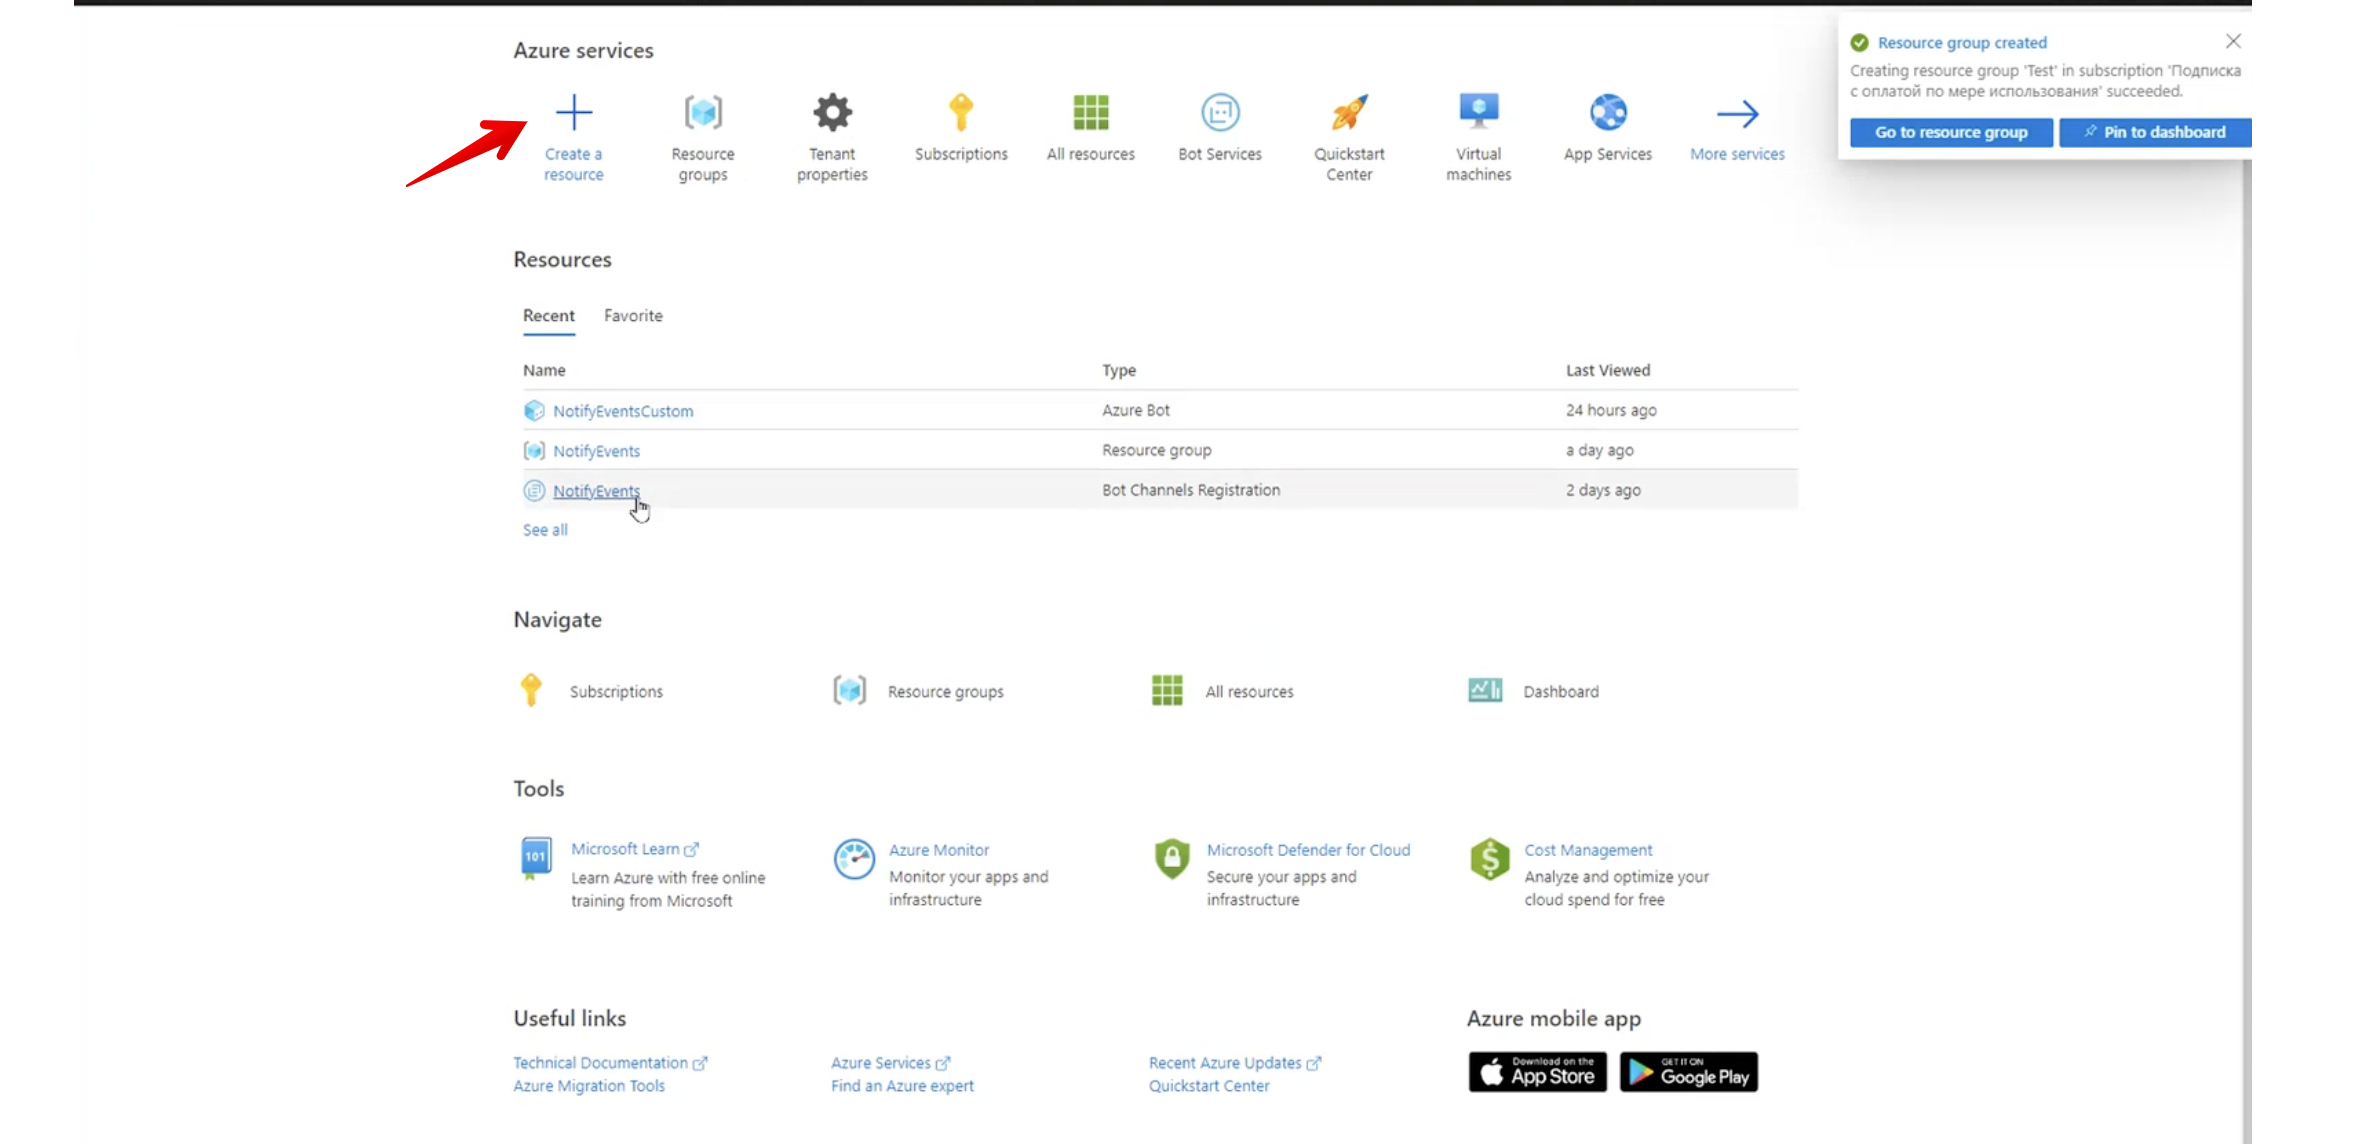The width and height of the screenshot is (2376, 1144).
Task: Click the Azure Monitor gauge icon
Action: [854, 859]
